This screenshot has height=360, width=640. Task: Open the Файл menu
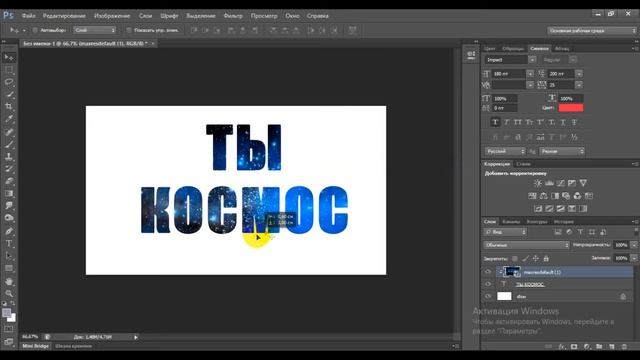tap(29, 16)
